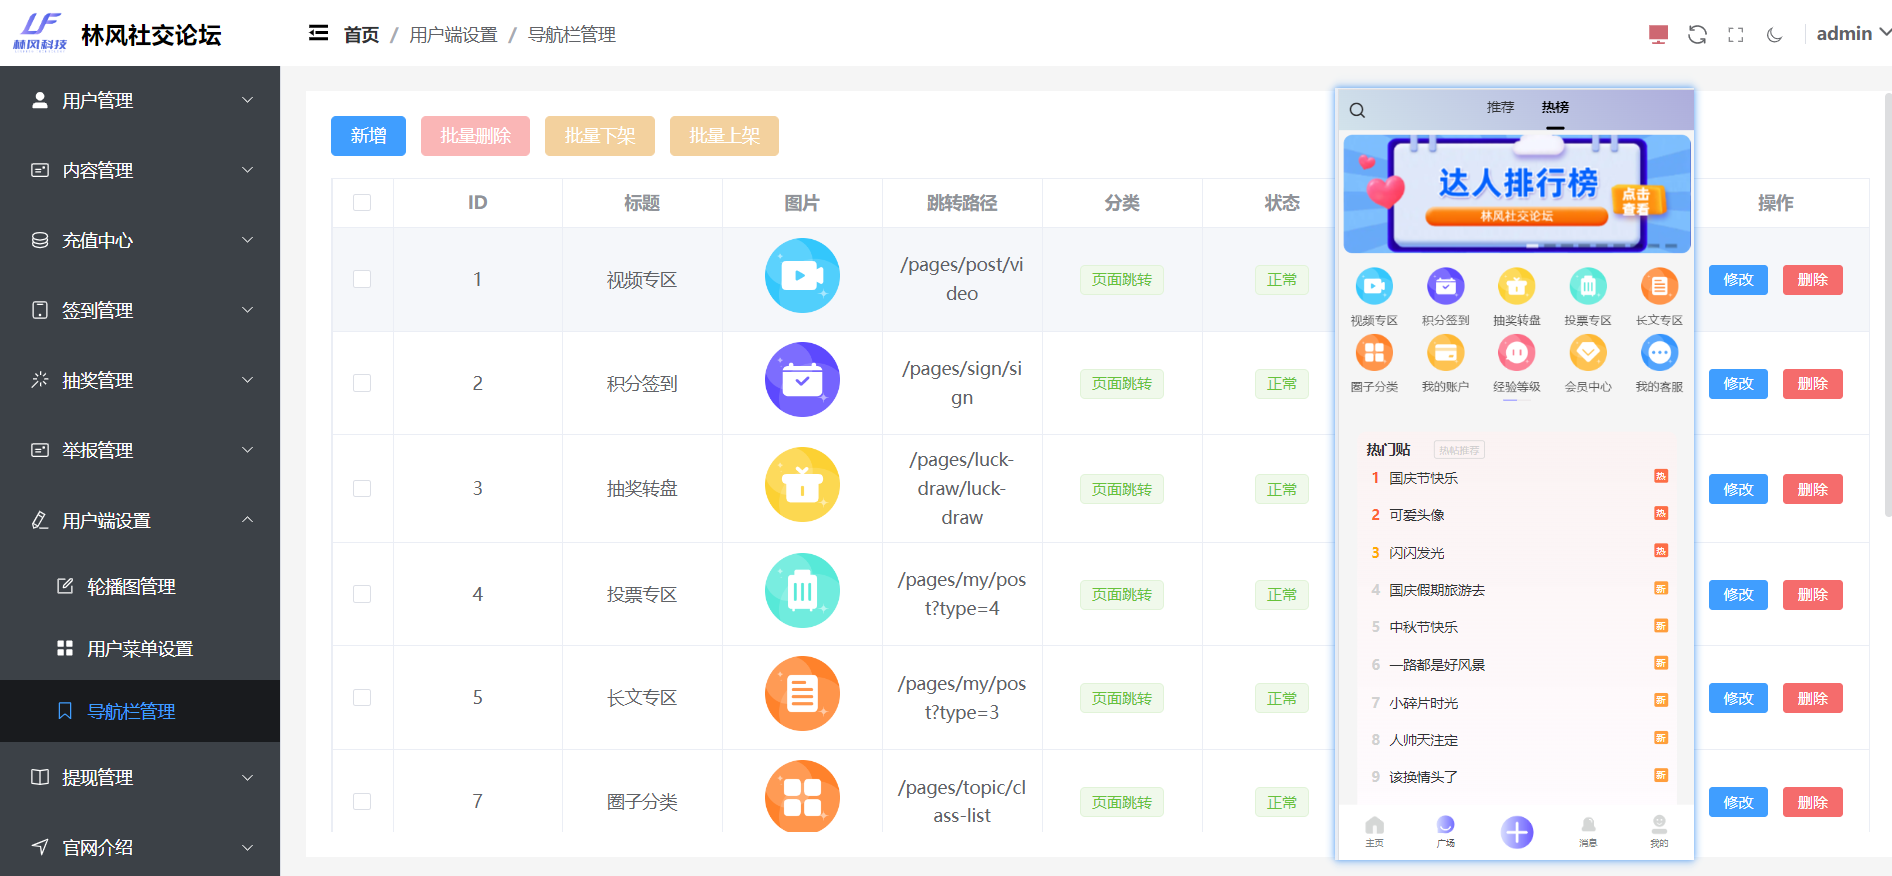Click the 首页 breadcrumb link
Screen dimensions: 1892x876
[x=361, y=35]
